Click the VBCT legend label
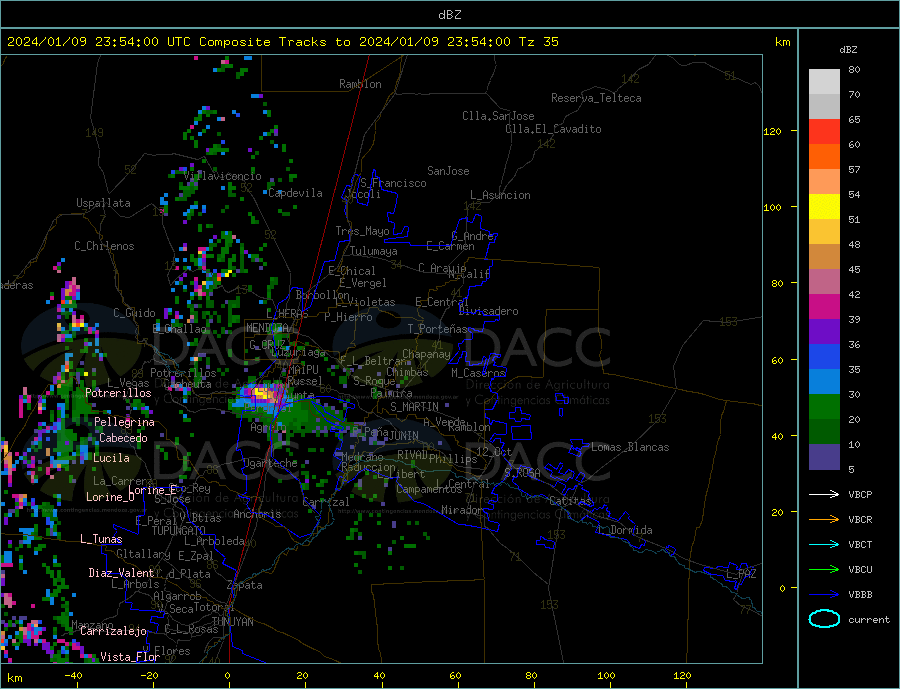 coord(860,544)
